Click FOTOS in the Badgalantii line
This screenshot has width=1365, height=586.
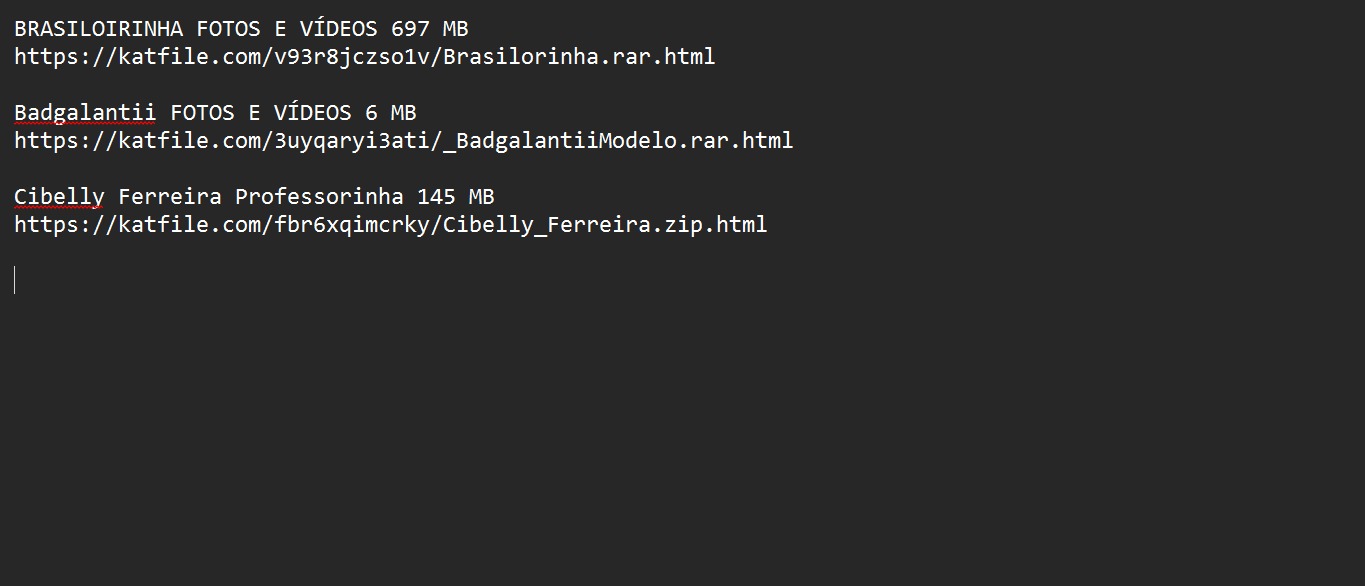pos(202,113)
